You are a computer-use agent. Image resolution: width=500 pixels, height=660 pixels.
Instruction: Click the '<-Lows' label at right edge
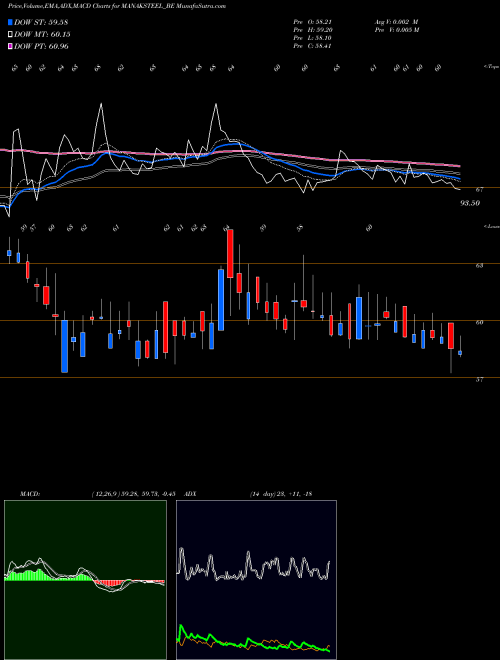[491, 226]
